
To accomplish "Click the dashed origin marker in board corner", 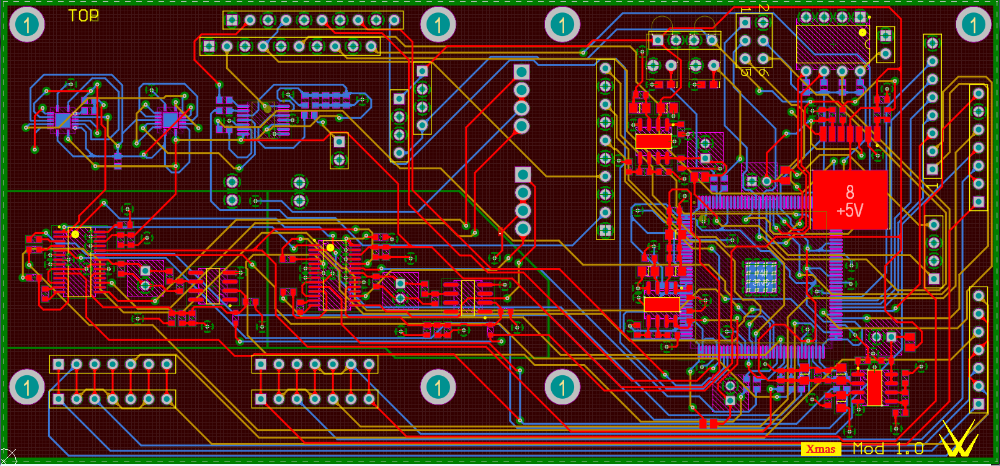I will point(9,457).
